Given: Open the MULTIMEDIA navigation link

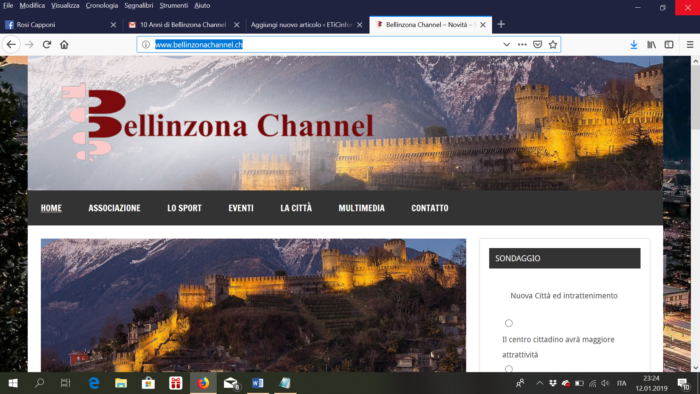Looking at the screenshot, I should tap(361, 208).
